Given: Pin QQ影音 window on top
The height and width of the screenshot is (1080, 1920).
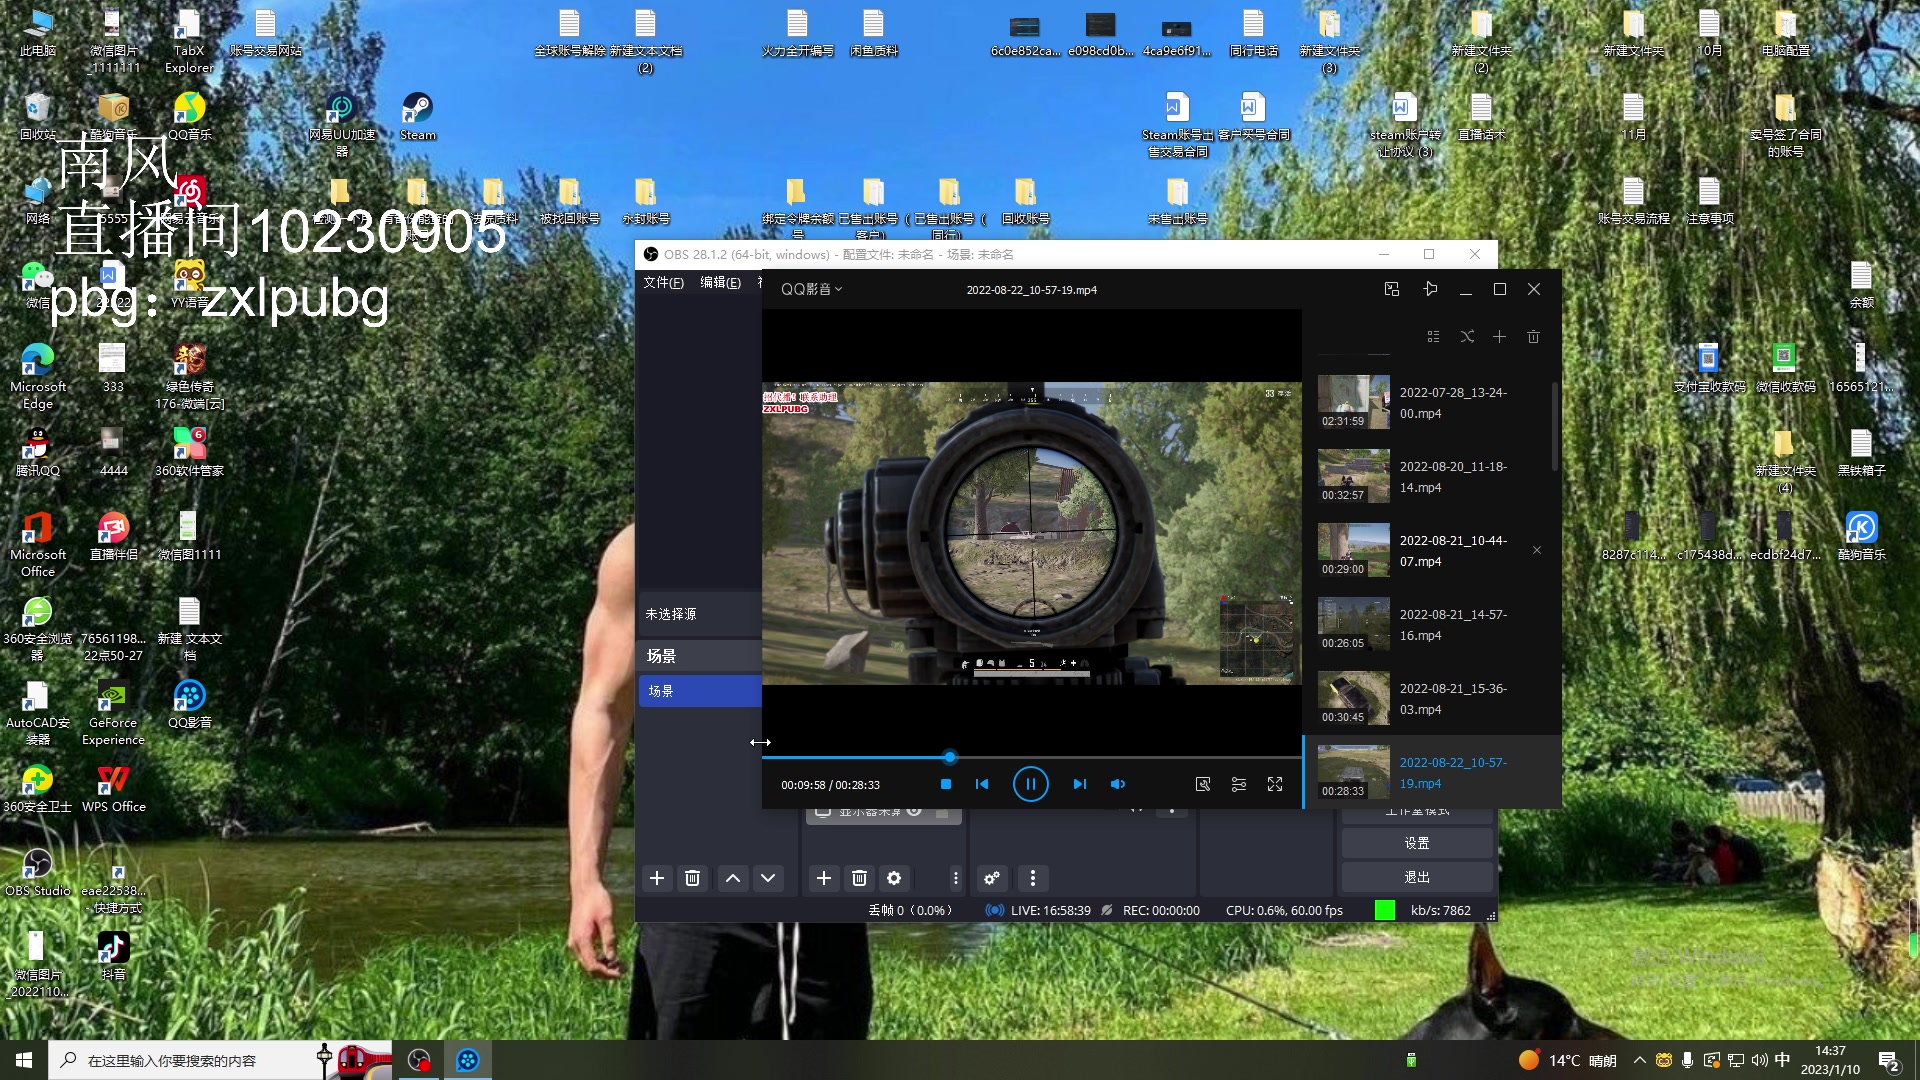Looking at the screenshot, I should pos(1430,289).
